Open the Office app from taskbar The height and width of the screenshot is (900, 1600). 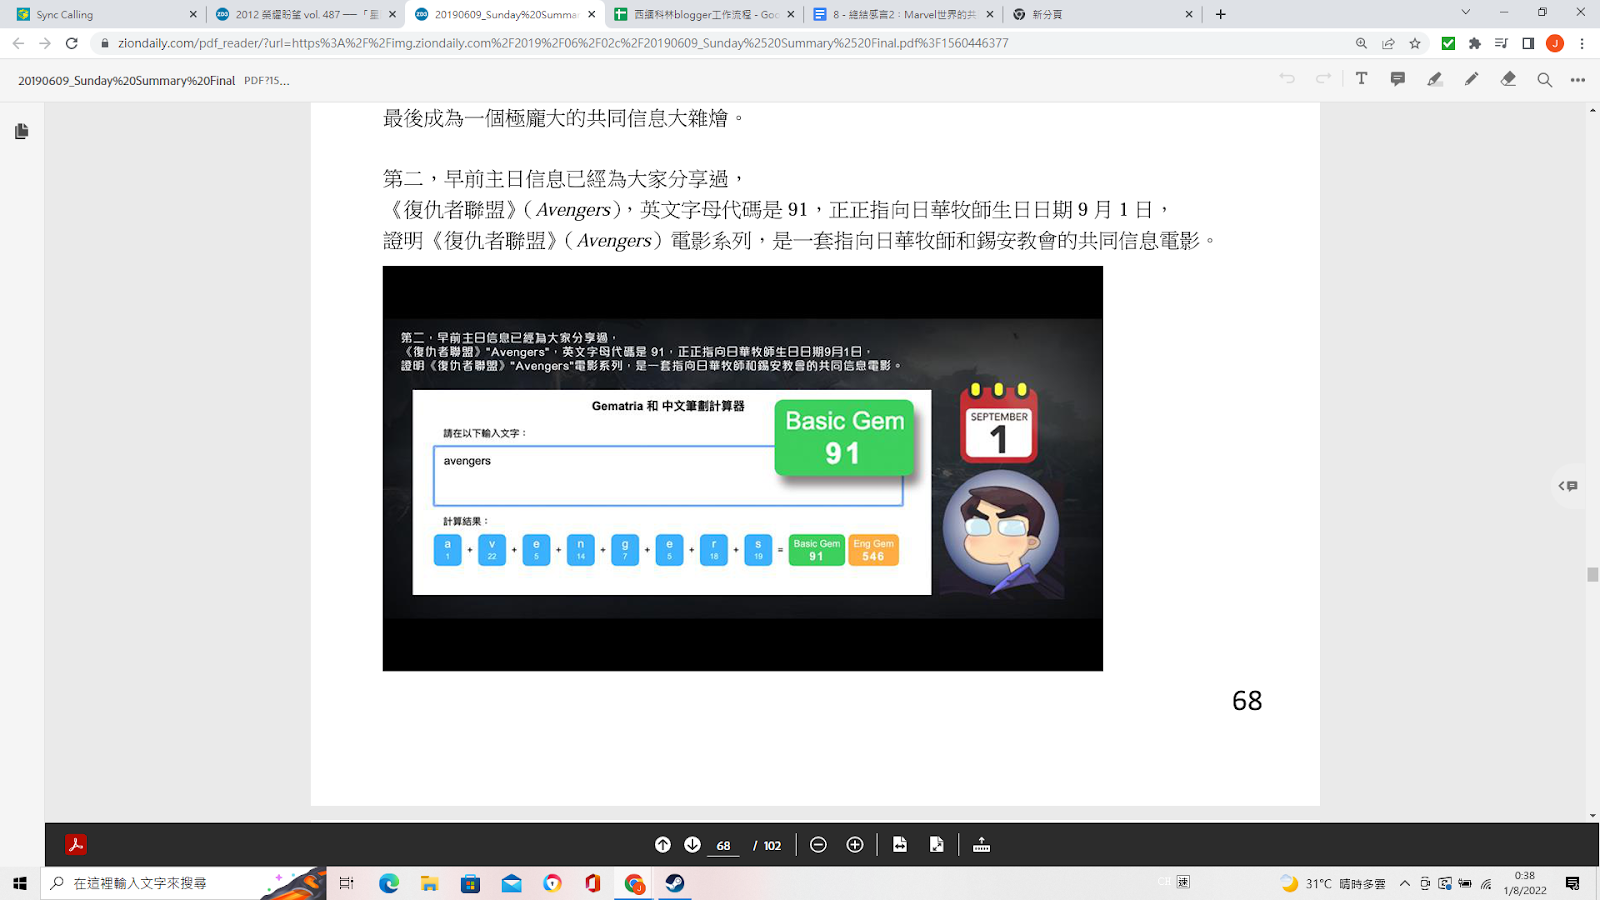(x=593, y=883)
